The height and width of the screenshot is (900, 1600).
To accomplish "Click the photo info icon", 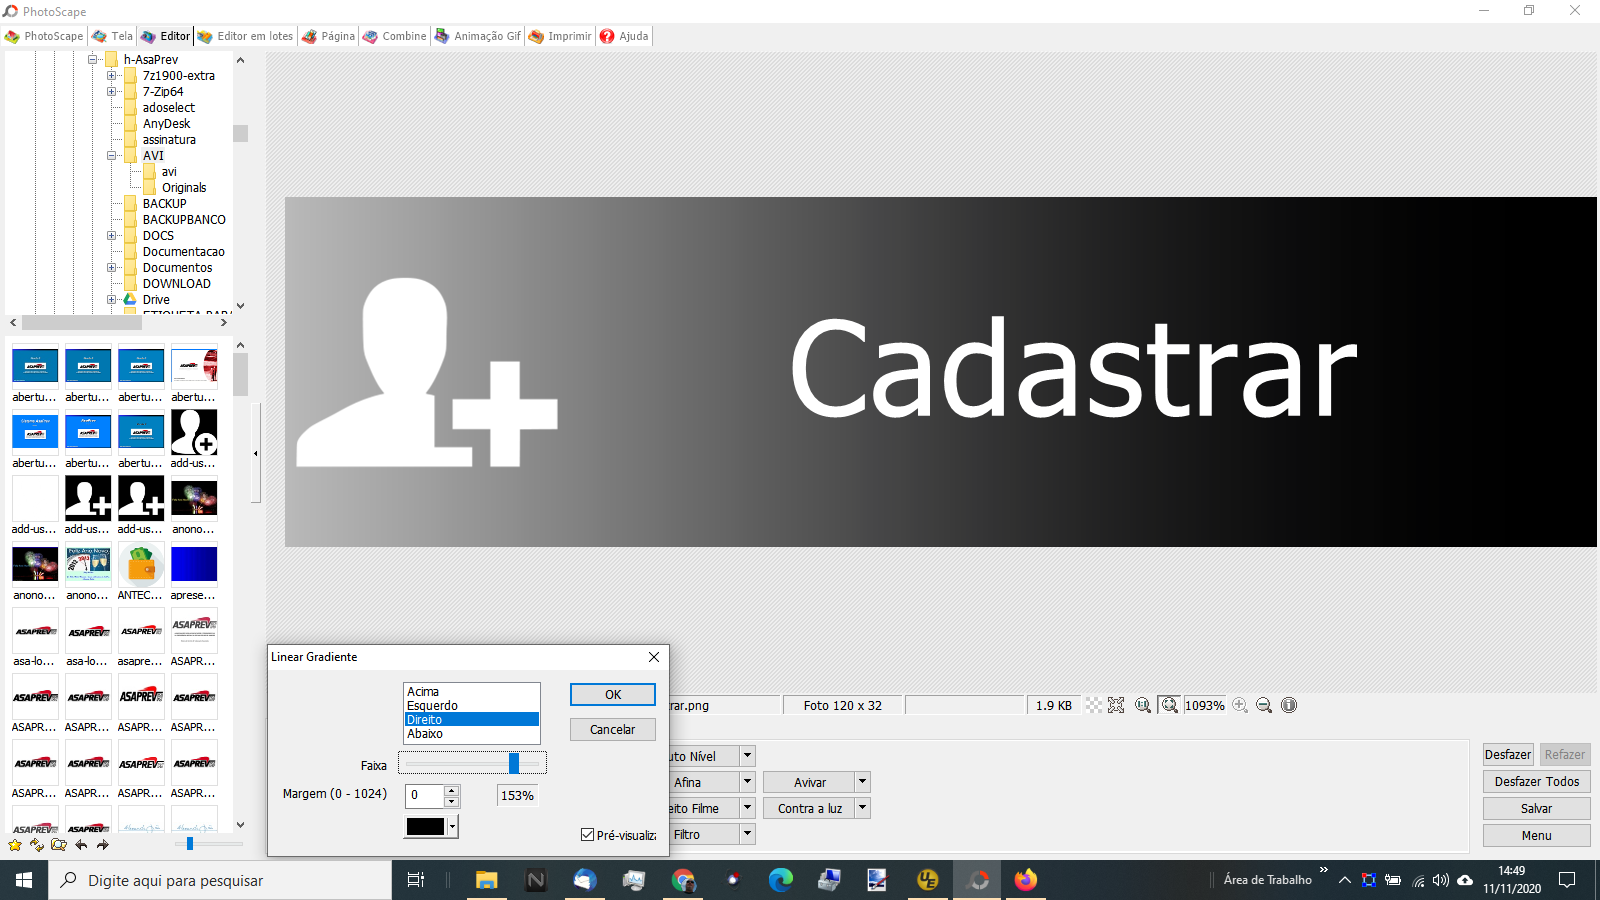I will 1289,706.
